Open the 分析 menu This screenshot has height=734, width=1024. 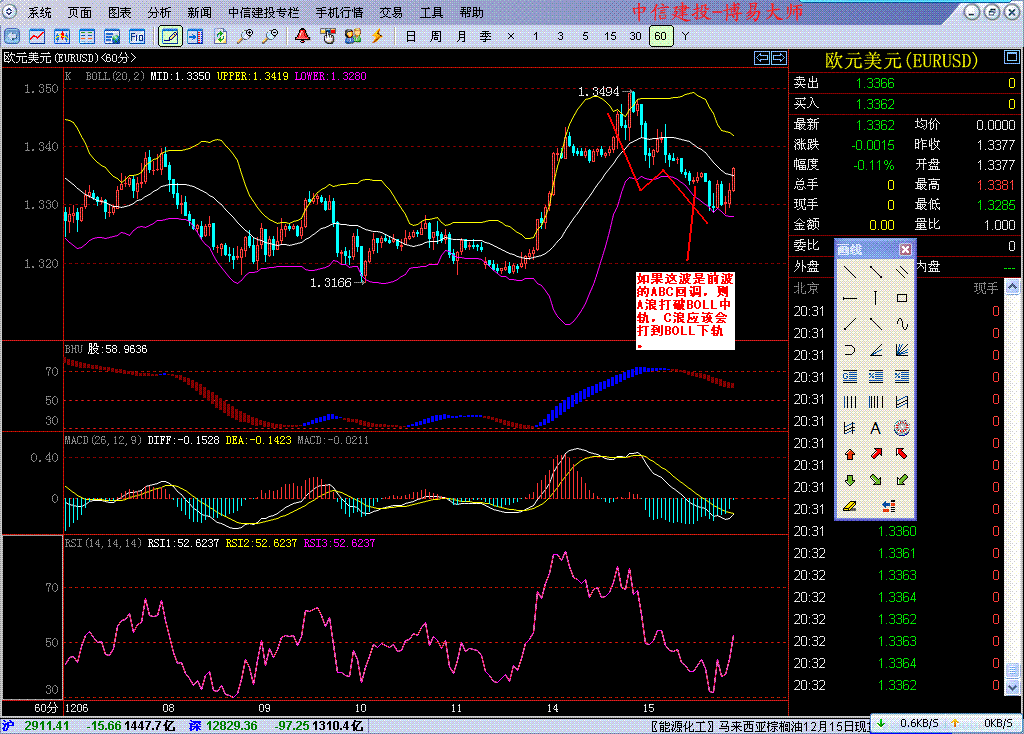(159, 12)
